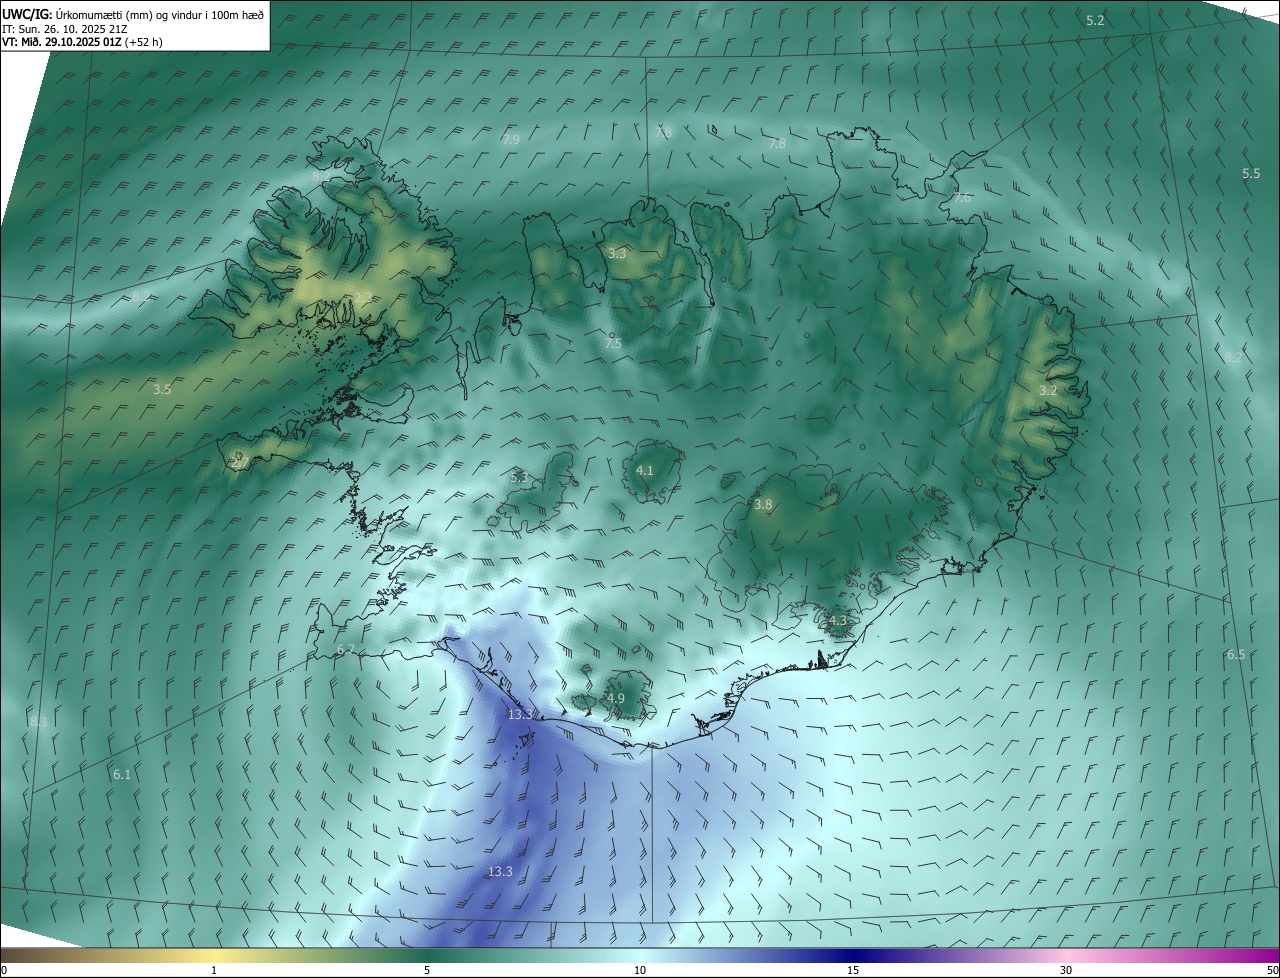This screenshot has height=978, width=1280.
Task: Click the 6.5 value label
Action: click(x=1236, y=655)
